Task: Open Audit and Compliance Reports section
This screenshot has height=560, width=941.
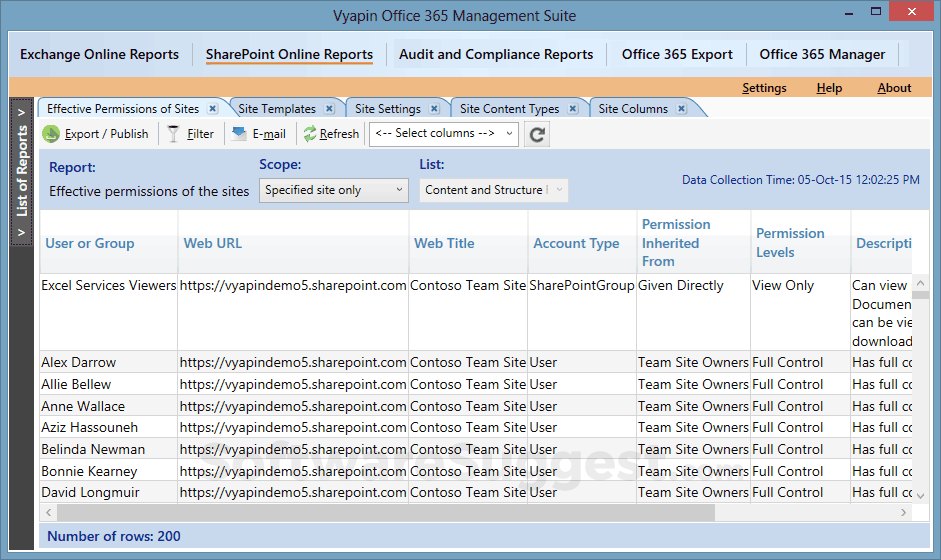Action: [496, 55]
